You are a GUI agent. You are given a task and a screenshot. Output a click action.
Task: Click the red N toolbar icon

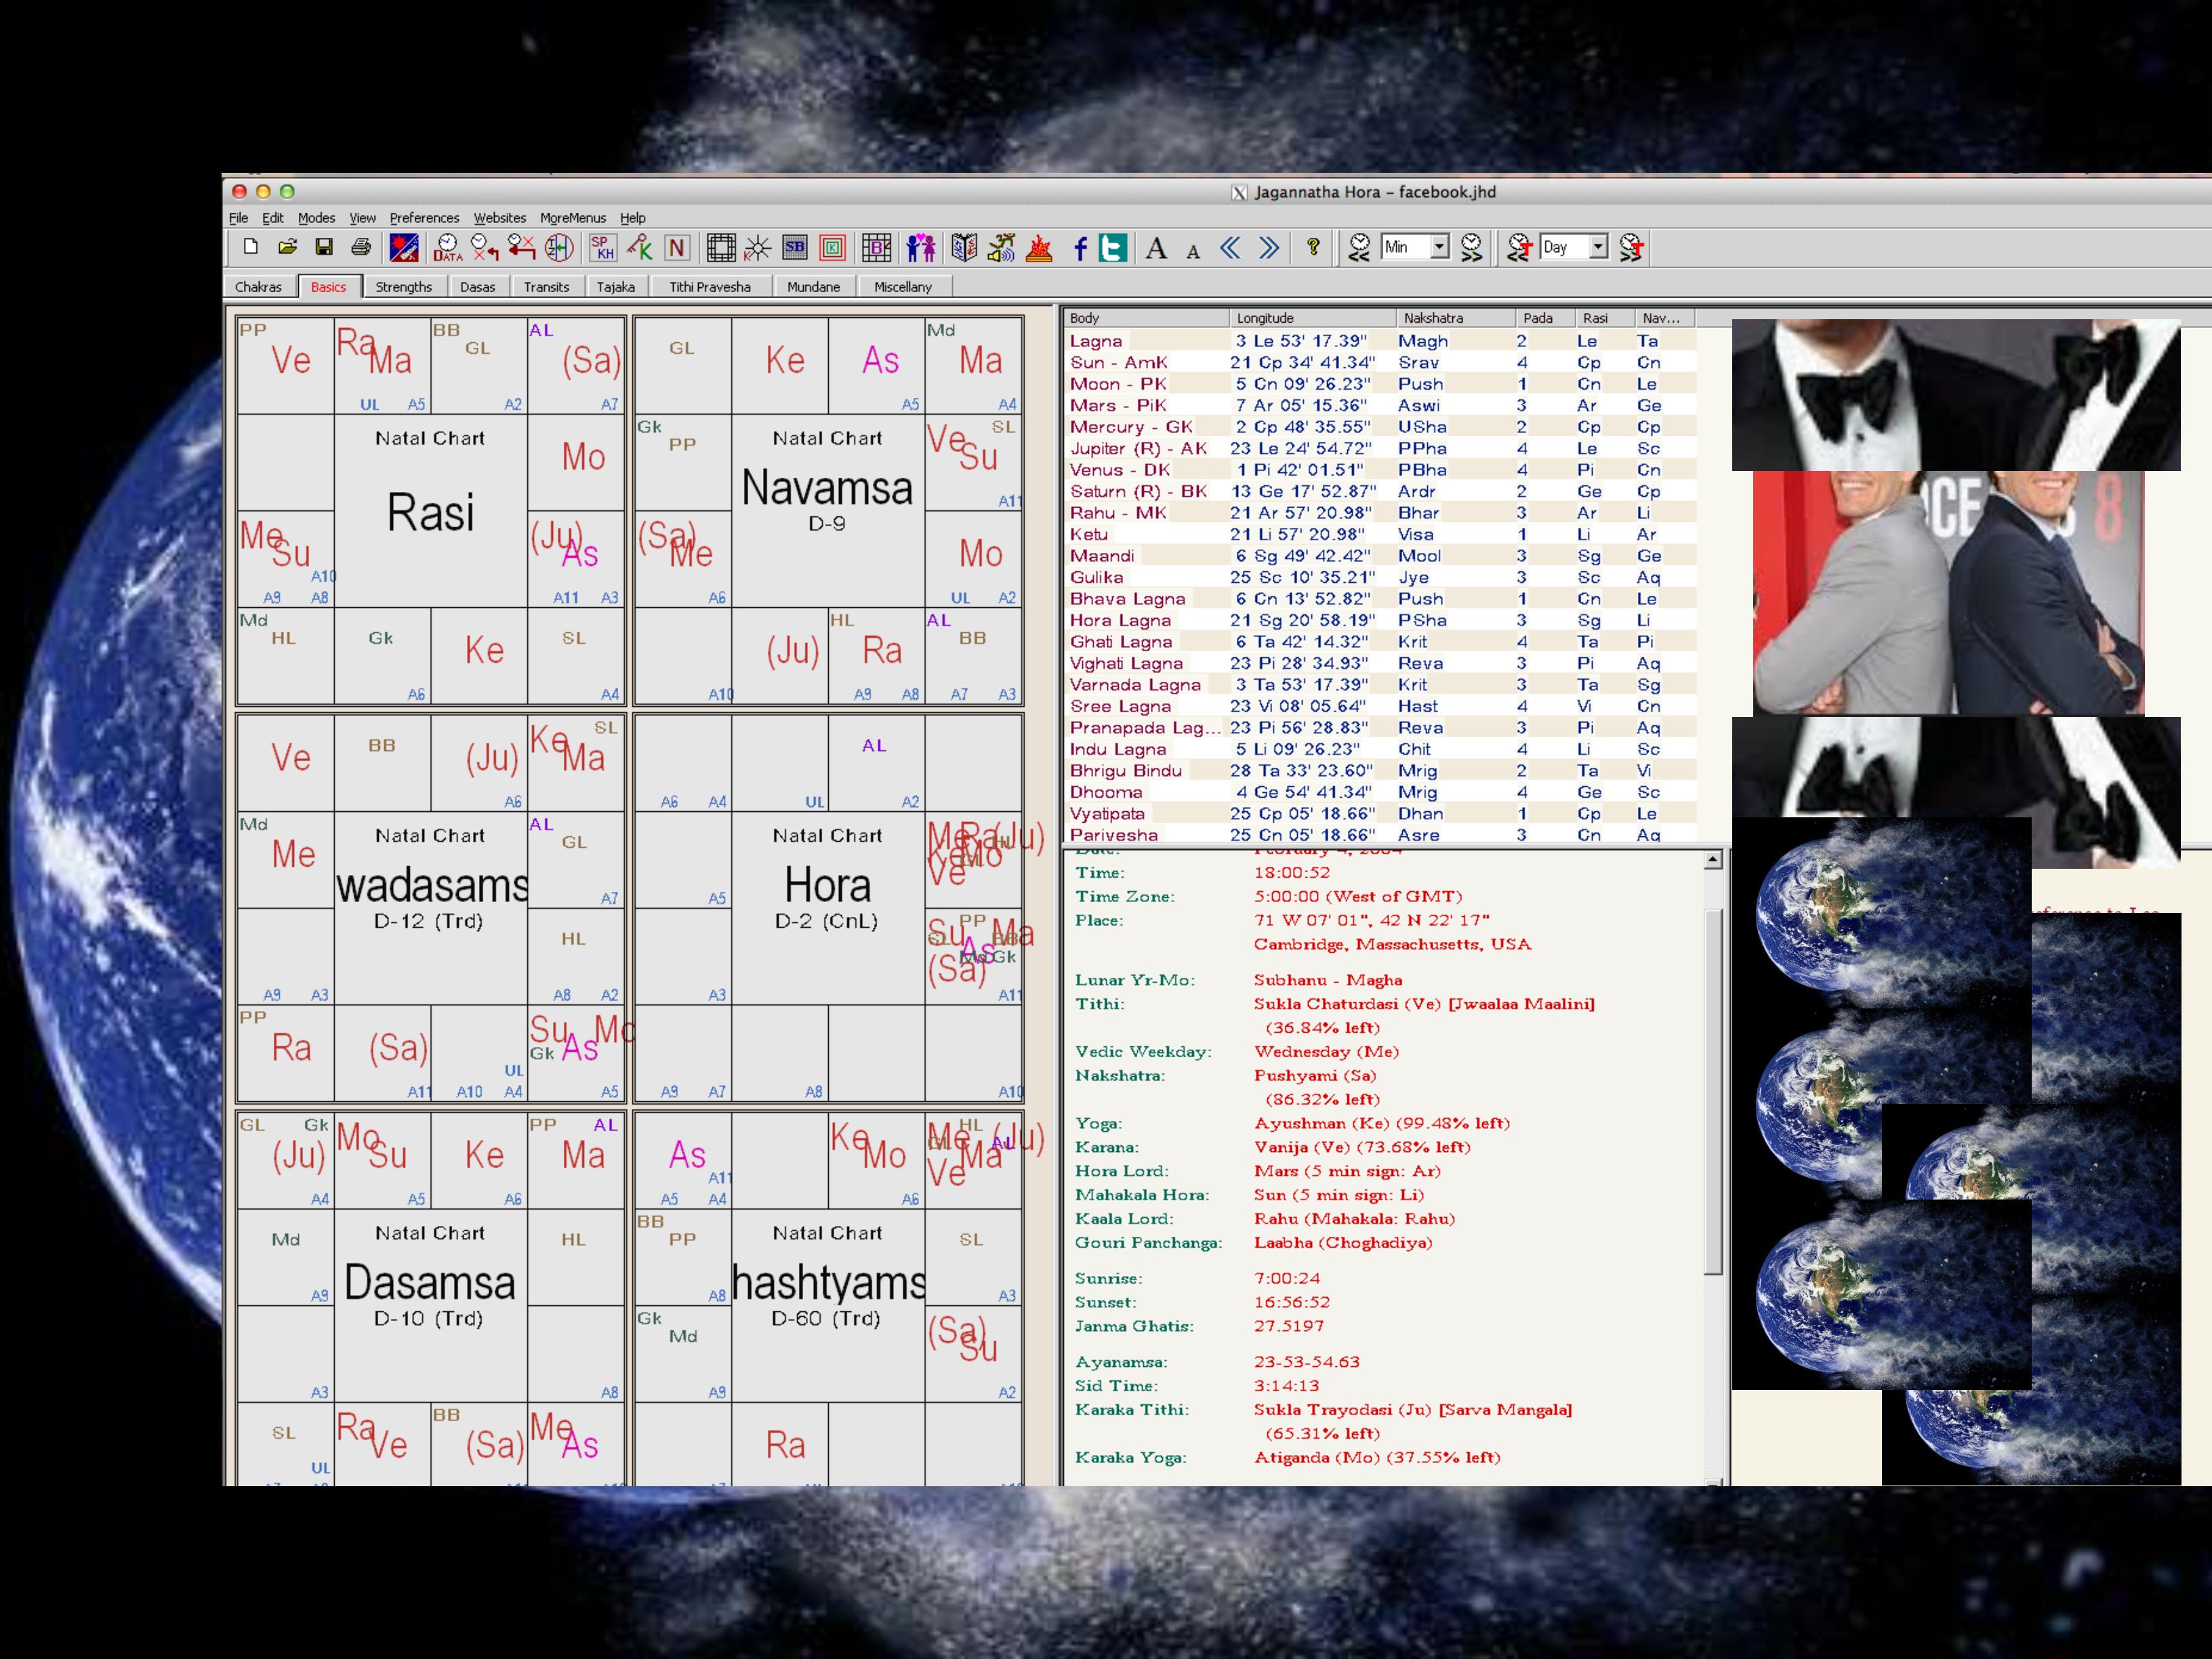coord(677,247)
